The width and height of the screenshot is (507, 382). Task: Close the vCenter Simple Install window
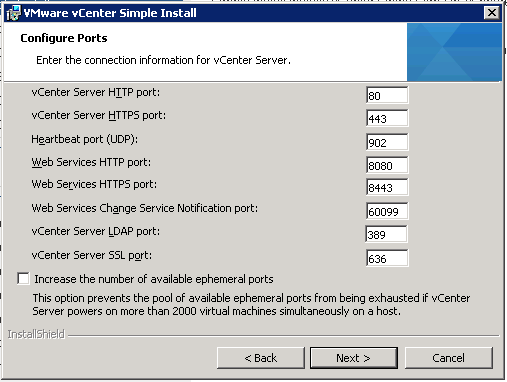point(492,13)
